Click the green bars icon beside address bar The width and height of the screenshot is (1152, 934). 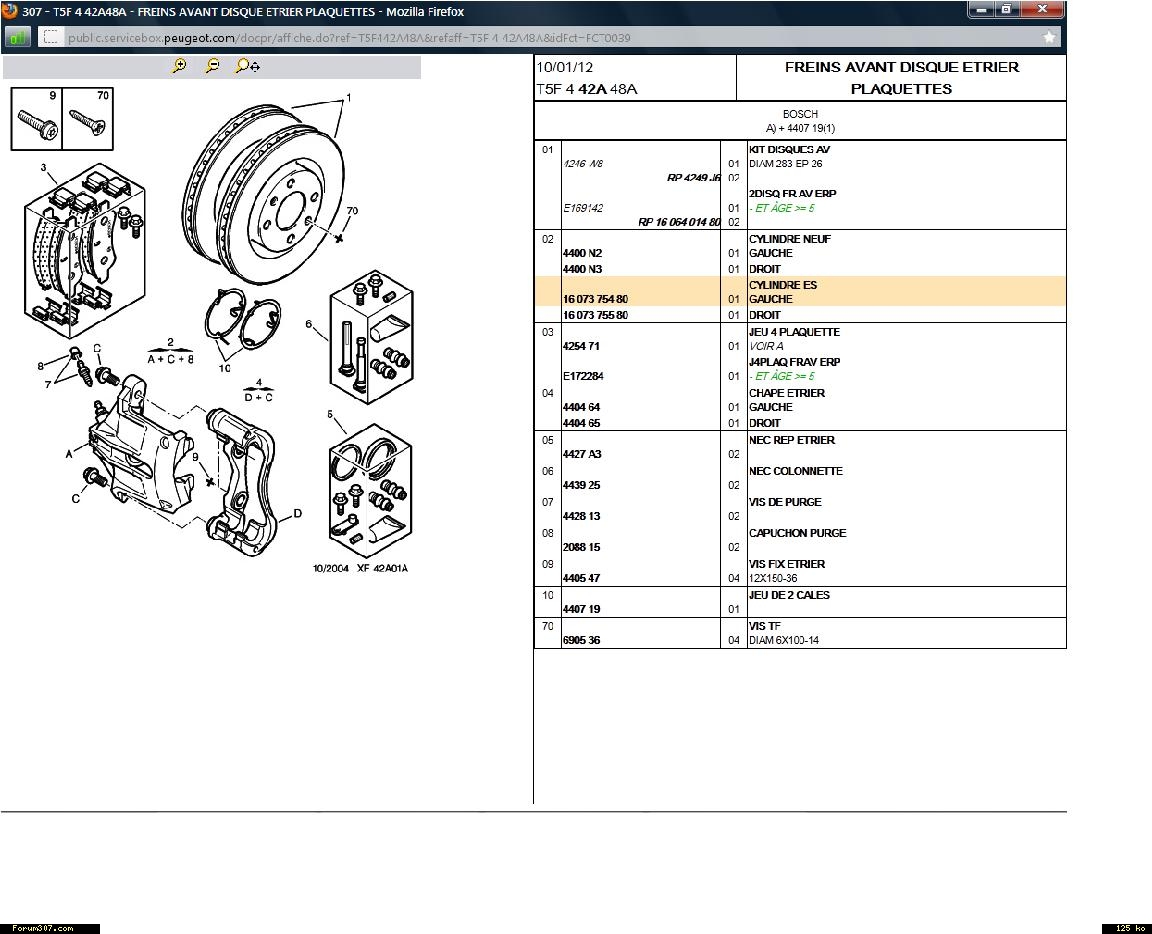(17, 37)
